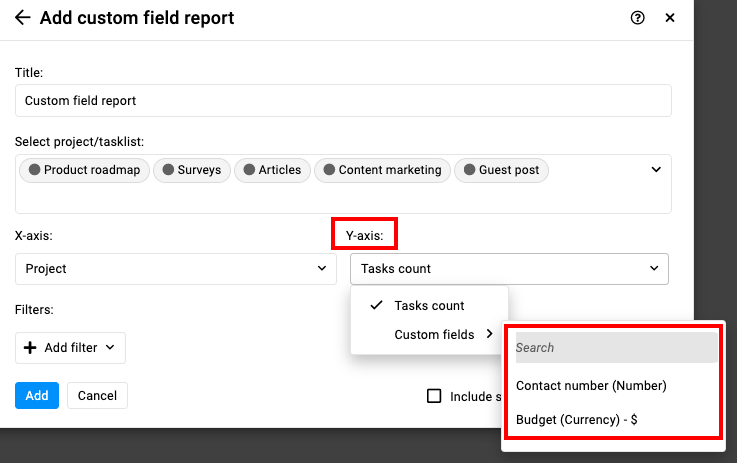
Task: Click the Title input field
Action: pos(343,101)
